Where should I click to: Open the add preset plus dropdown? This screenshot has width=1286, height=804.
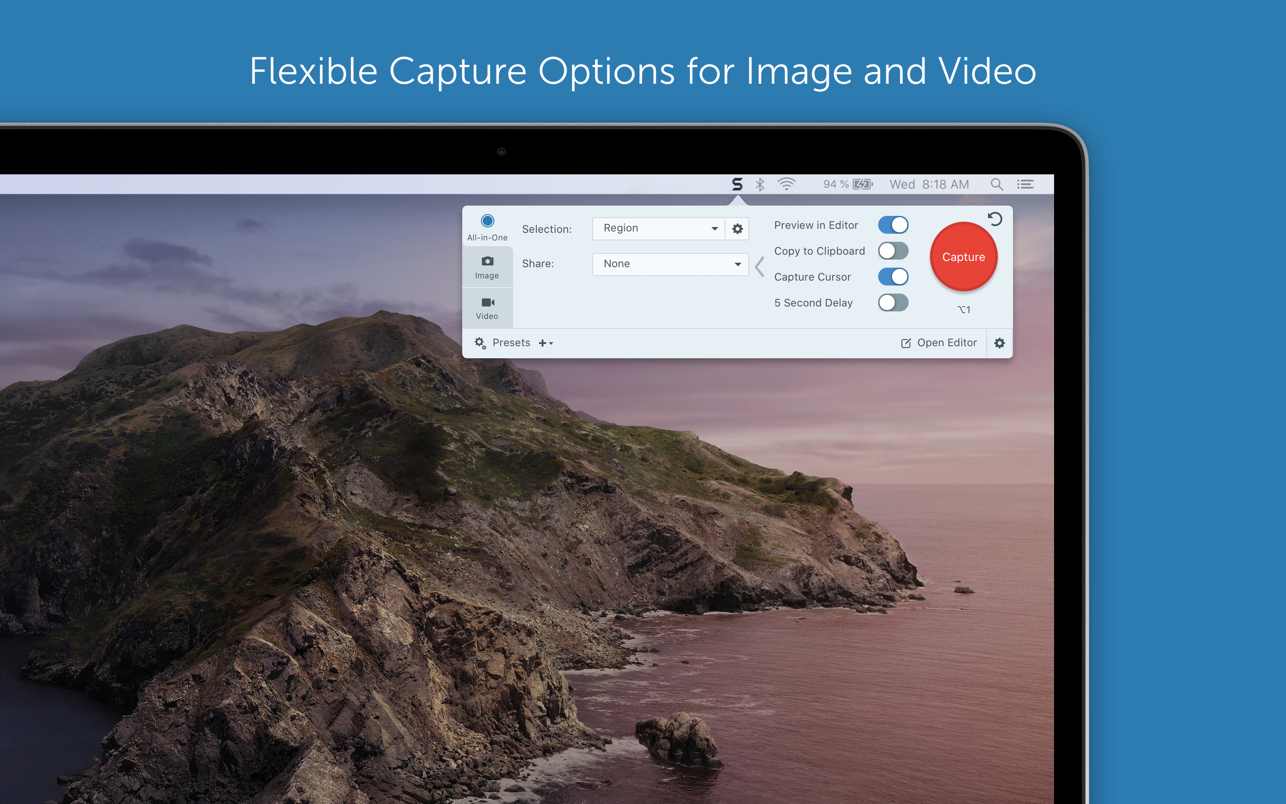coord(546,343)
